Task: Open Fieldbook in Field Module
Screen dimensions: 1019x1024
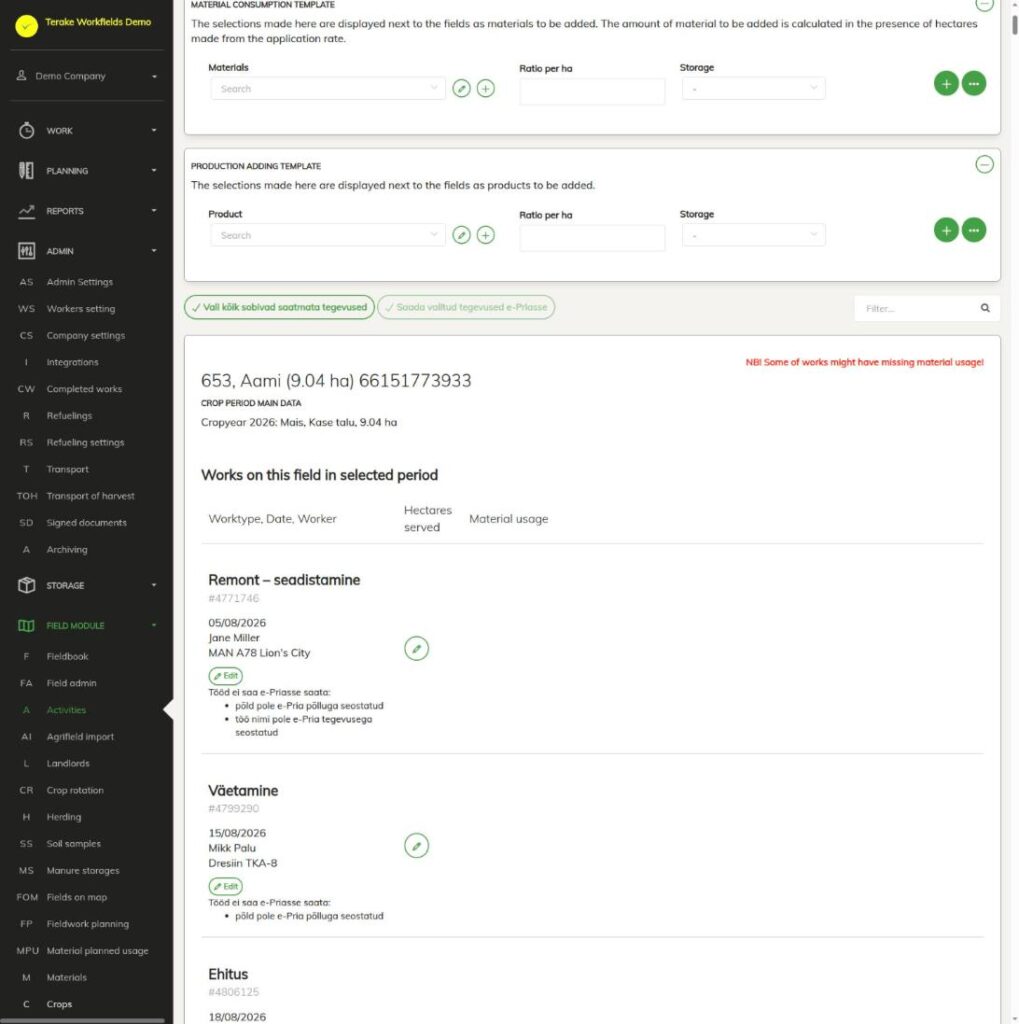Action: point(67,656)
